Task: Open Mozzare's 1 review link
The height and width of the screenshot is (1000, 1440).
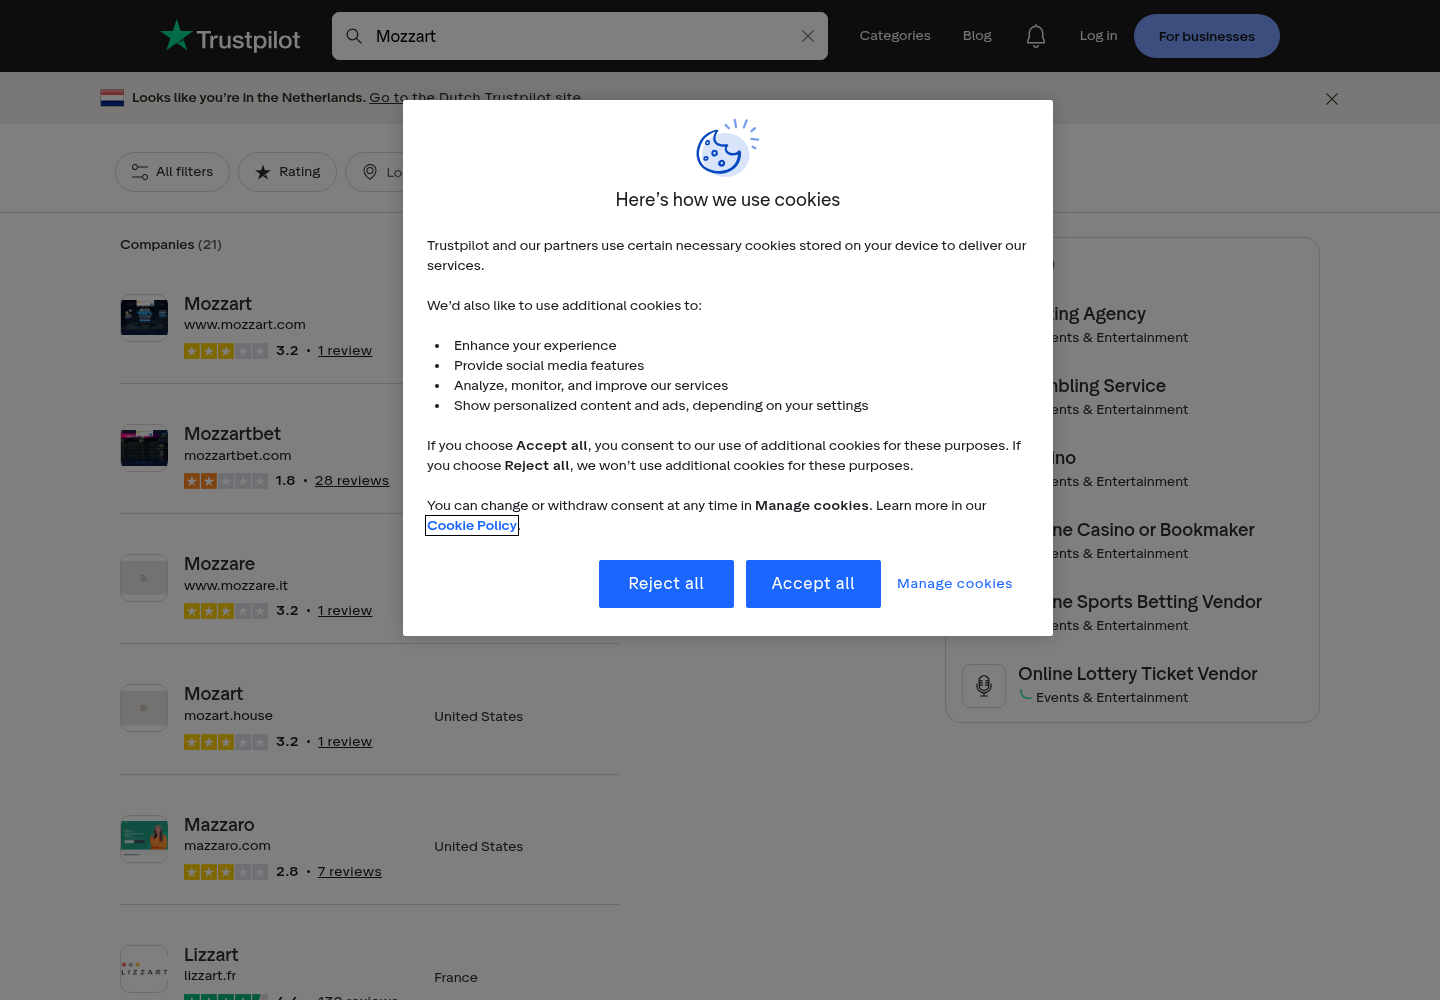Action: pos(345,611)
